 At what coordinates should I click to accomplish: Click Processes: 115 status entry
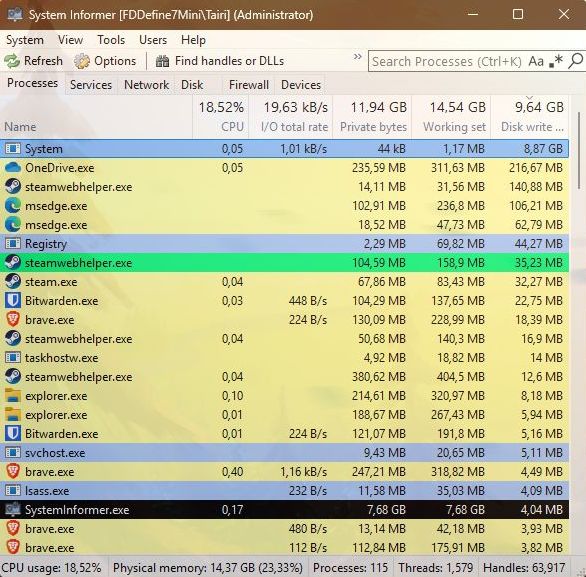click(x=351, y=568)
